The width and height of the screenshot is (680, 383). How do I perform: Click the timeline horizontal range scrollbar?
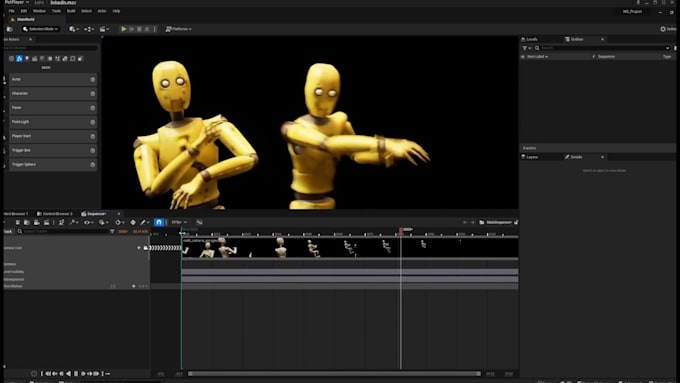pos(334,373)
